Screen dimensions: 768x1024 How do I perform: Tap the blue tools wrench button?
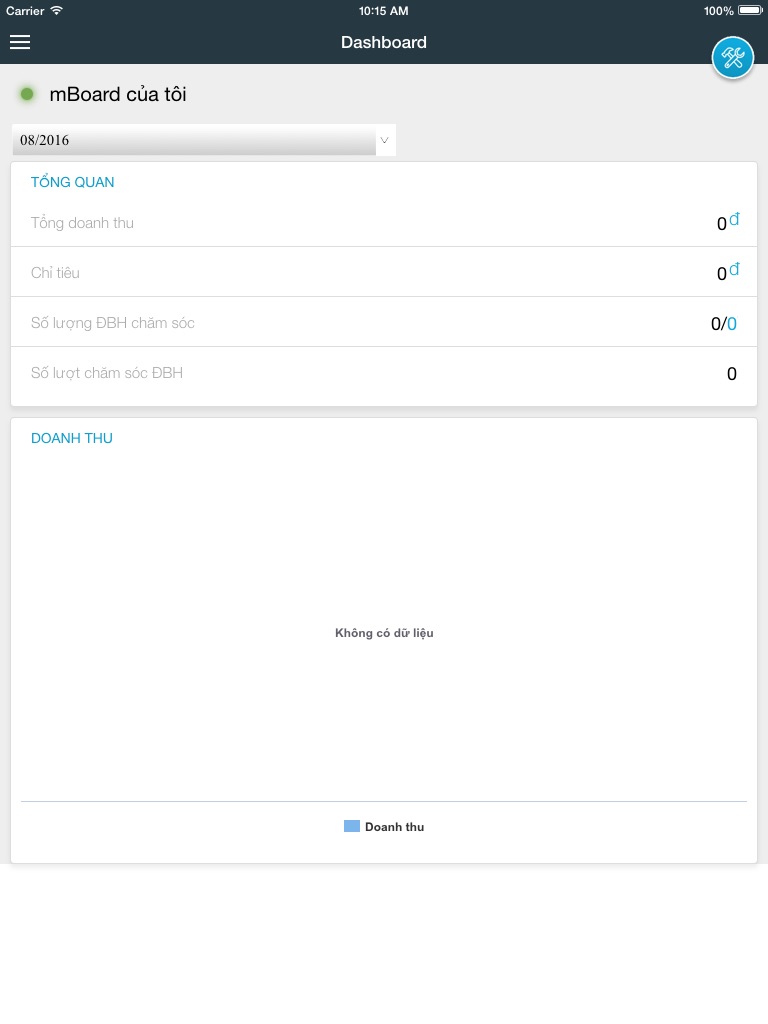[x=732, y=58]
